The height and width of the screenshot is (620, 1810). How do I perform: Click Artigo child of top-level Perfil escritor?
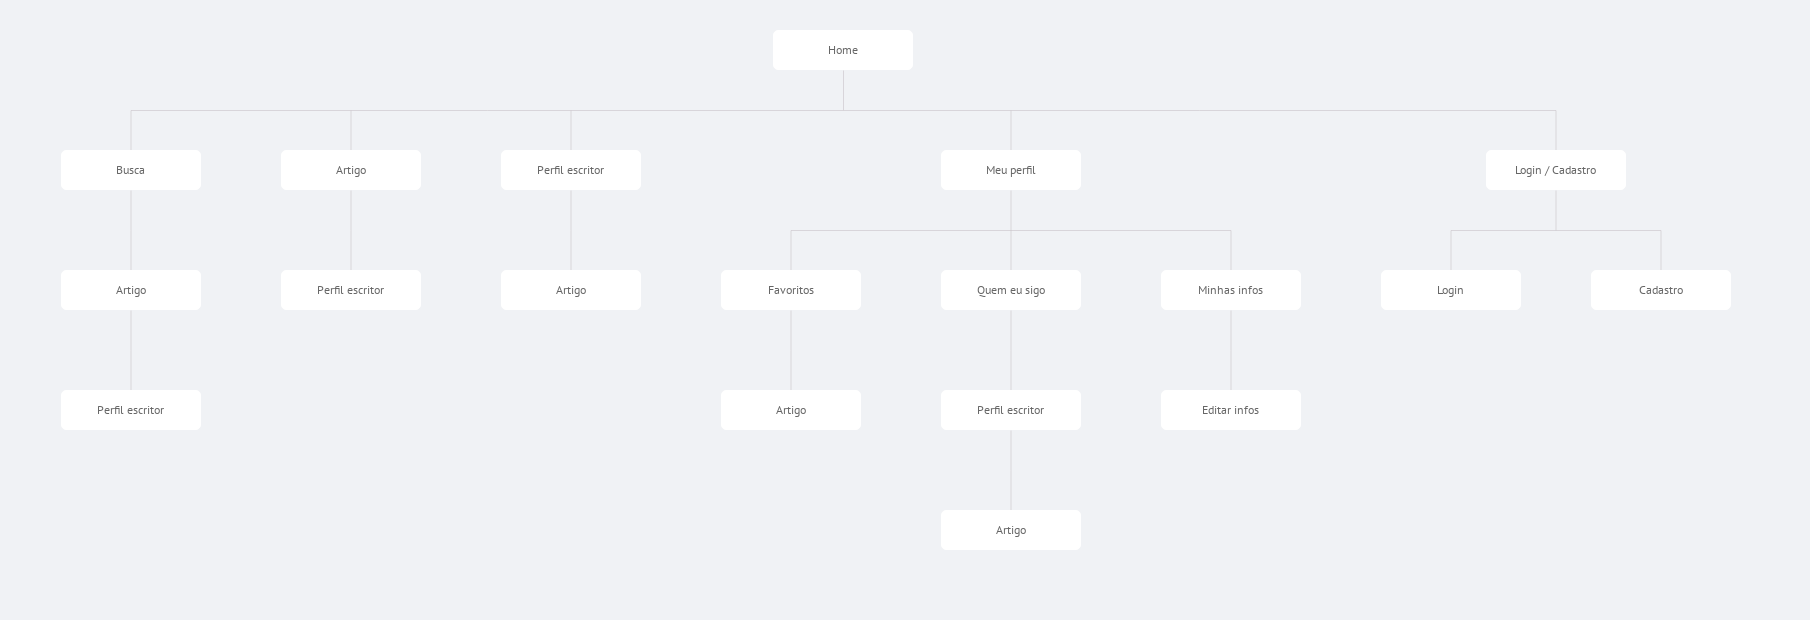point(571,290)
